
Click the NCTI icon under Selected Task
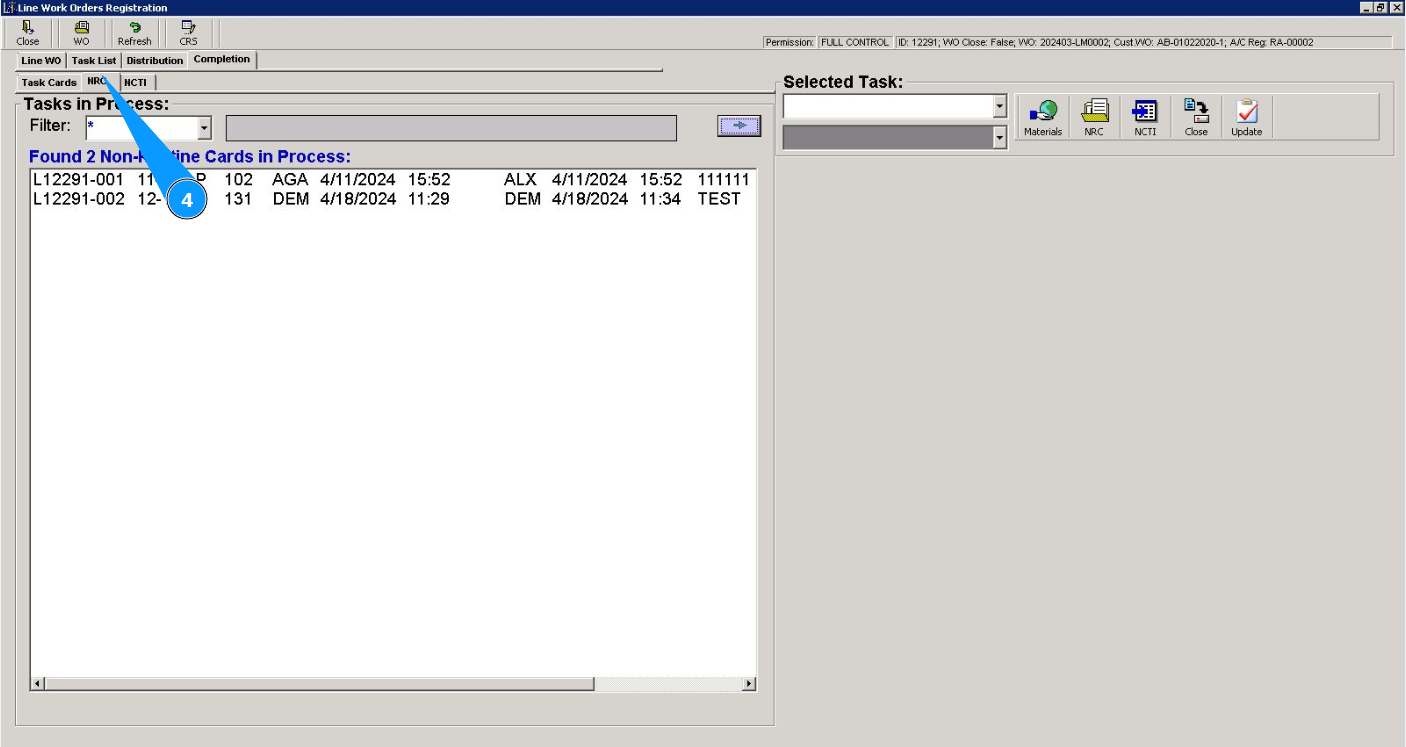(1145, 118)
